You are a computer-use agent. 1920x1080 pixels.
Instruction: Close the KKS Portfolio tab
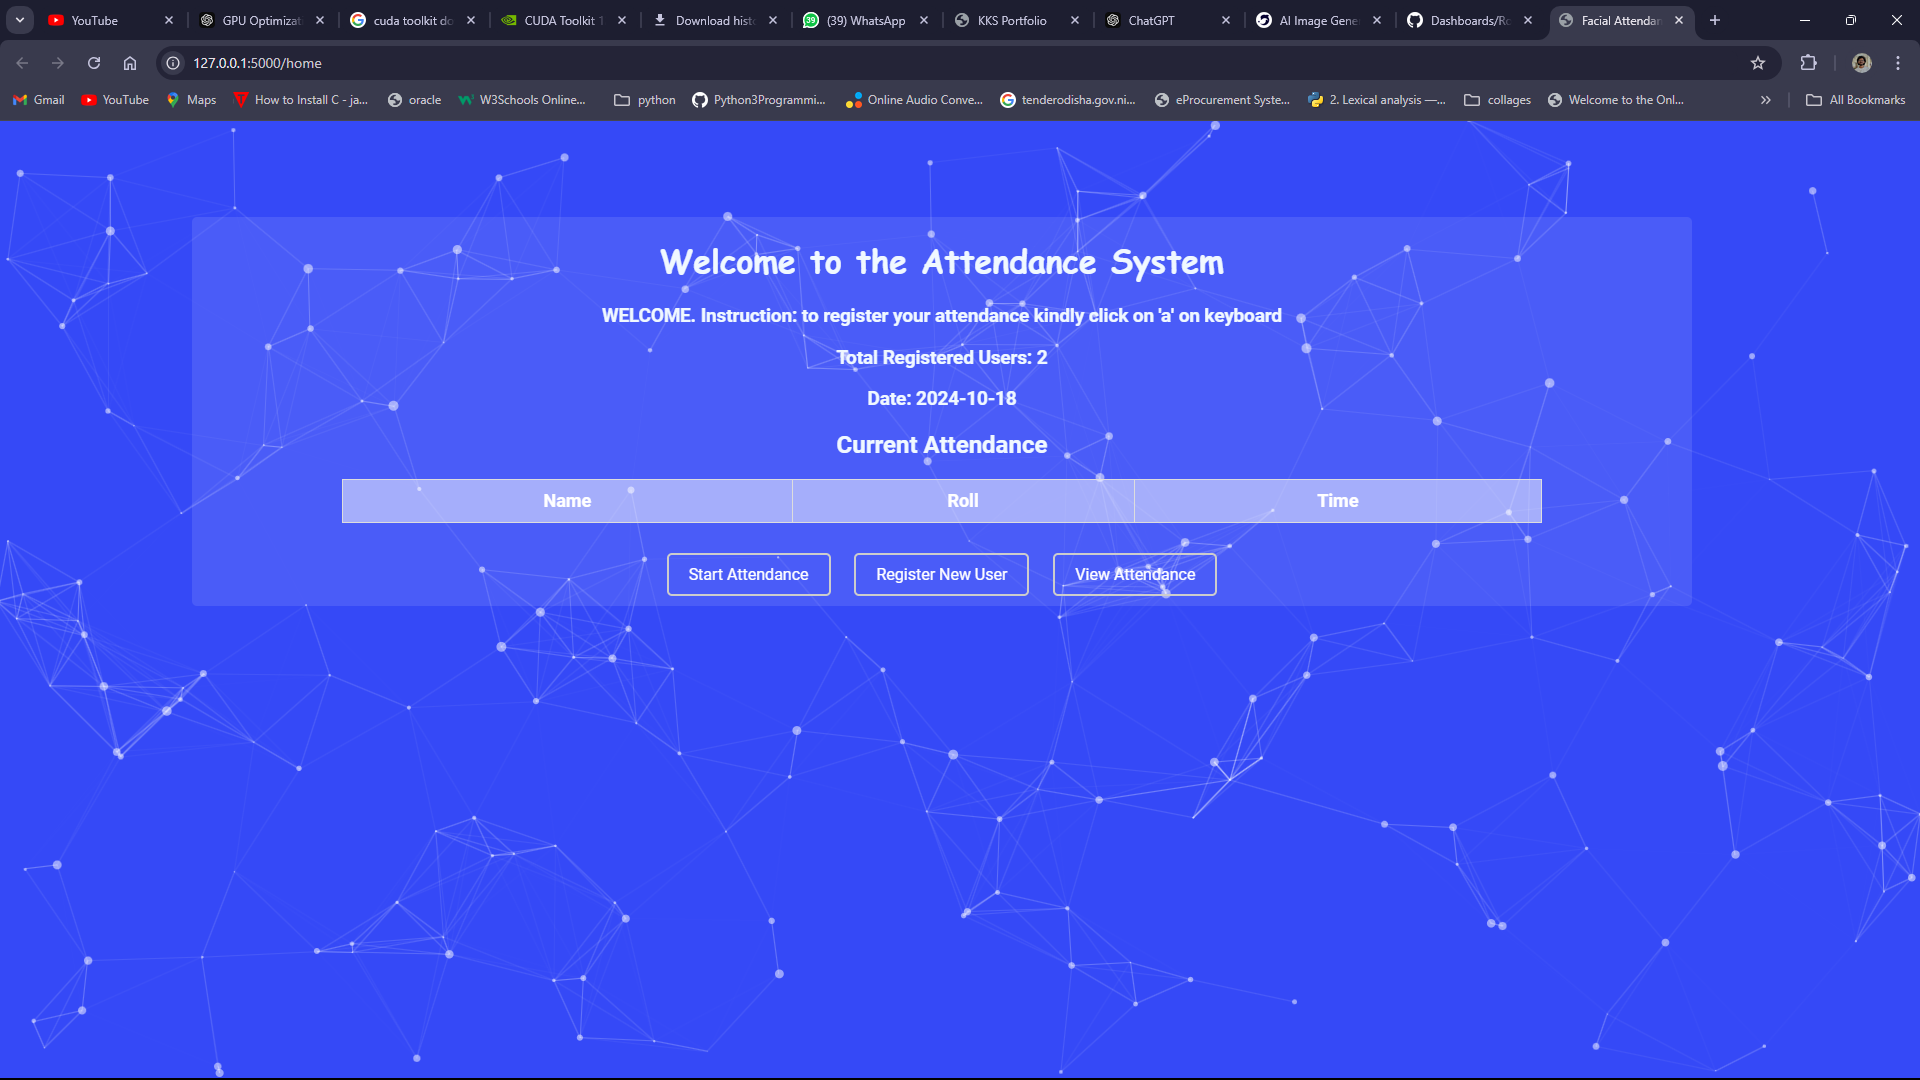[1075, 20]
